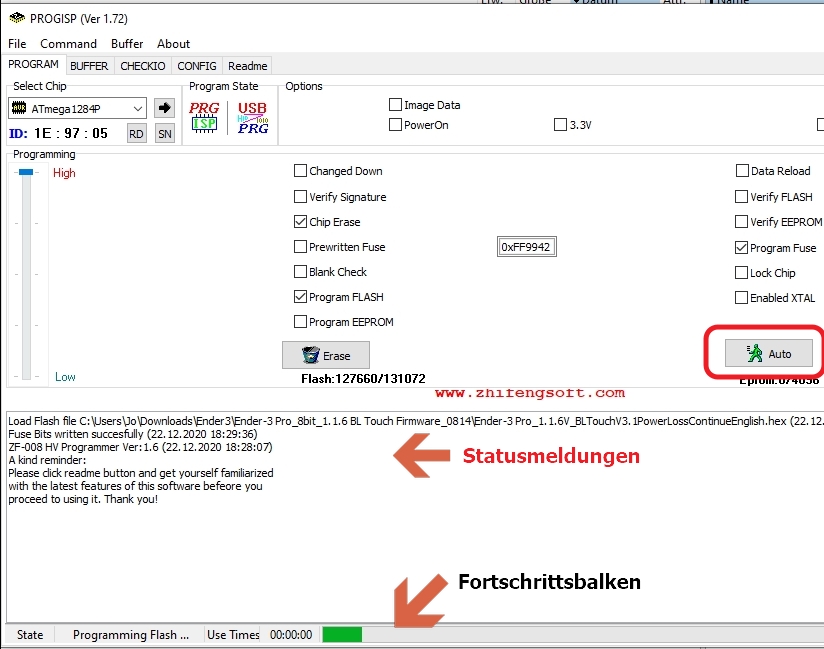Viewport: 824px width, 649px height.
Task: Open the About menu
Action: pyautogui.click(x=173, y=44)
